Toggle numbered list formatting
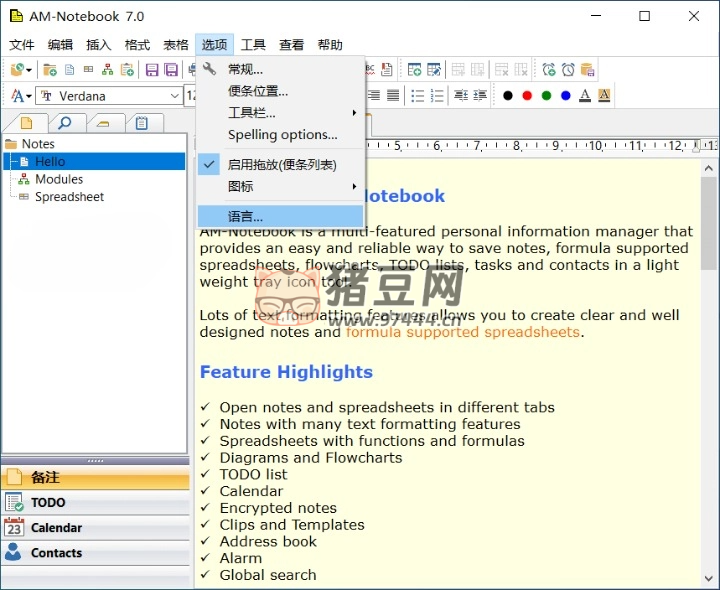 437,96
